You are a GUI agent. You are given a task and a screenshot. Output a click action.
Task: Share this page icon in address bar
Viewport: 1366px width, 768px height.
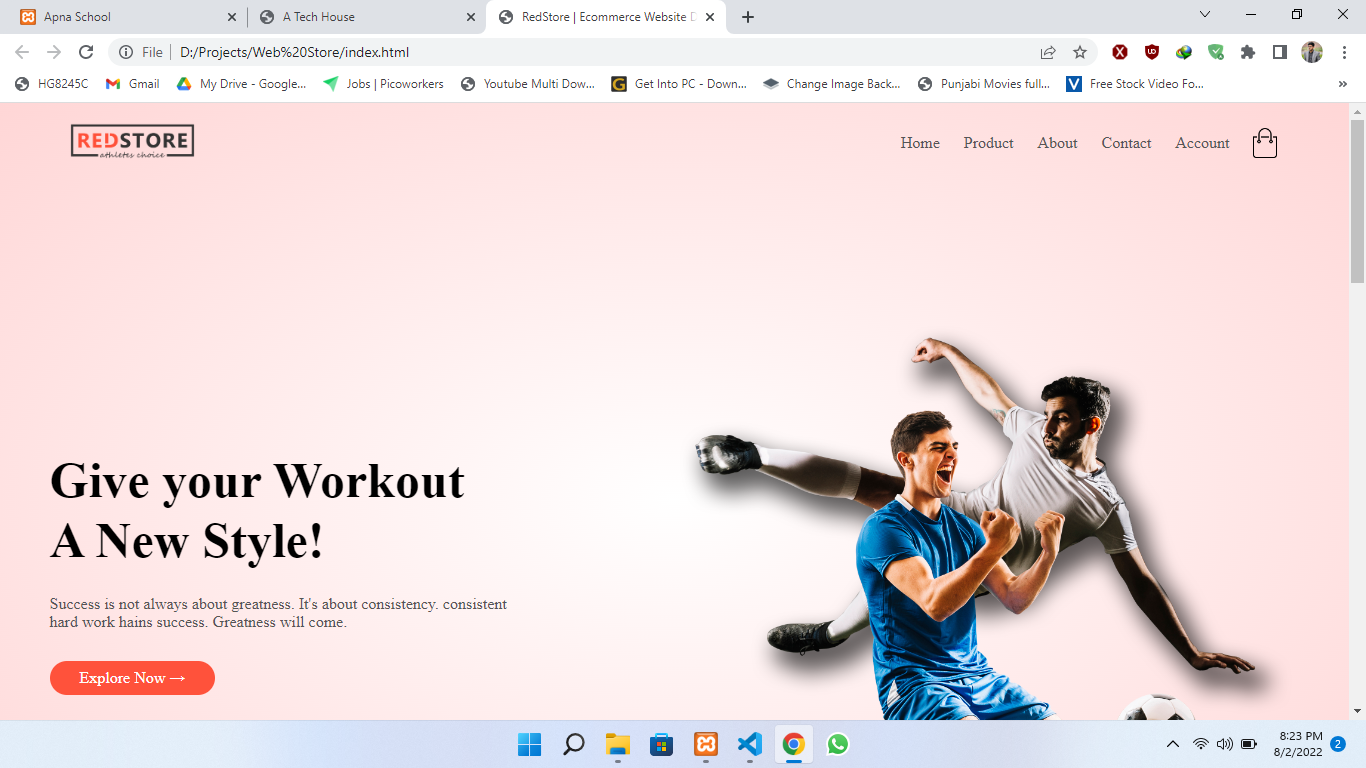pyautogui.click(x=1048, y=52)
